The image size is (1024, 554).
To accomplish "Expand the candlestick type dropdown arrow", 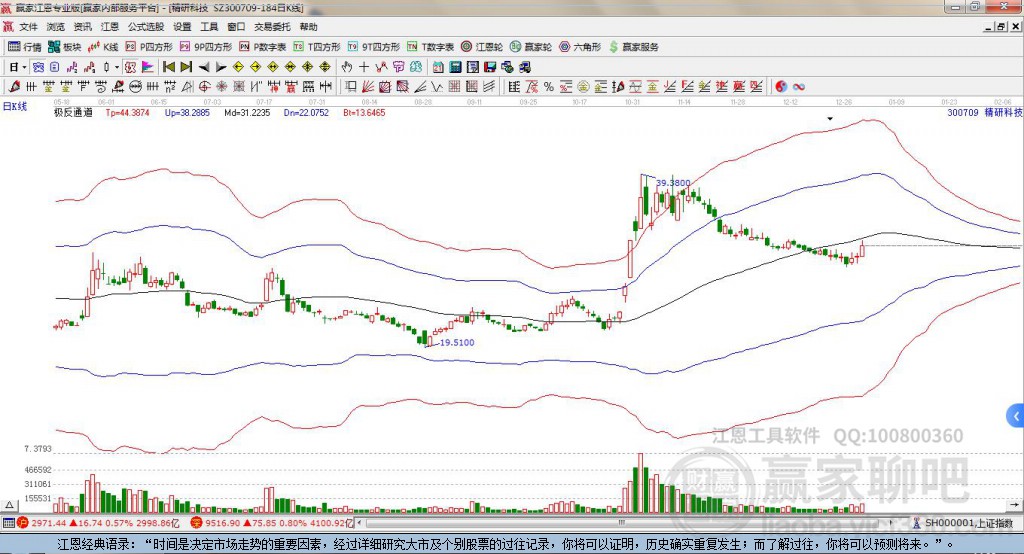I will click(117, 67).
